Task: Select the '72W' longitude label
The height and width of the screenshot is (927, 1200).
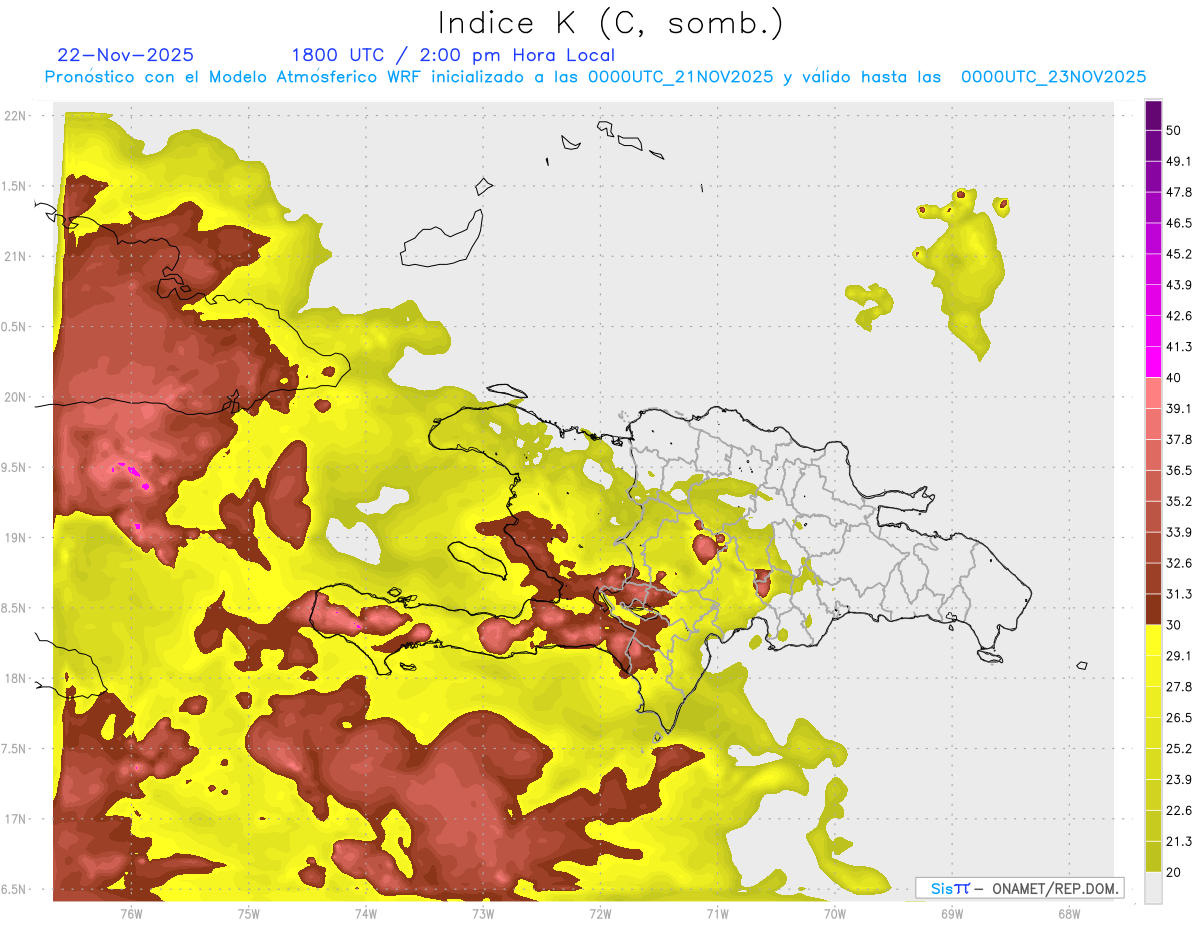Action: (x=600, y=913)
